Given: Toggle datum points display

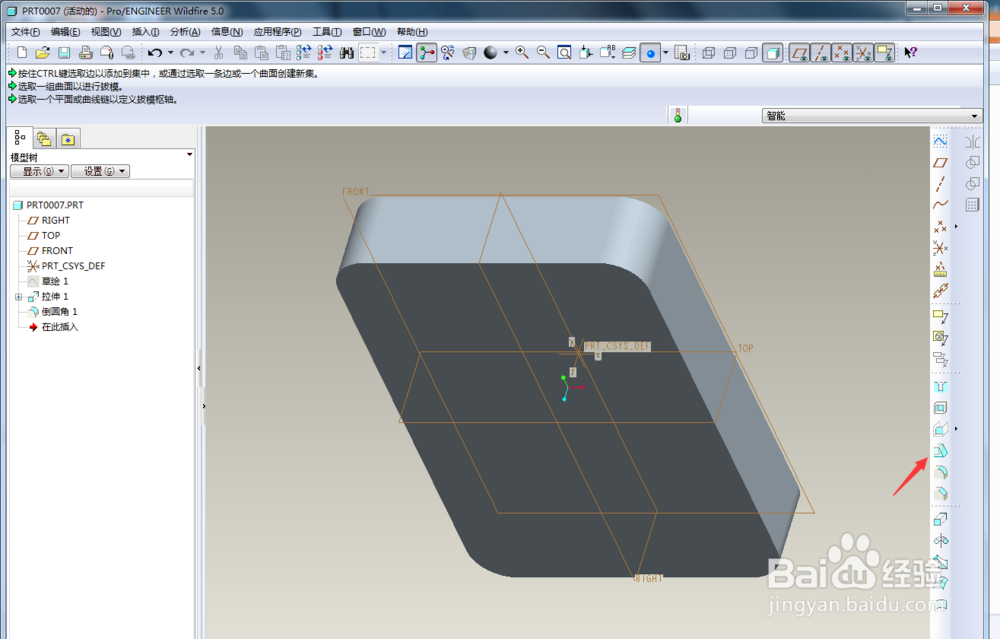Looking at the screenshot, I should tap(842, 53).
